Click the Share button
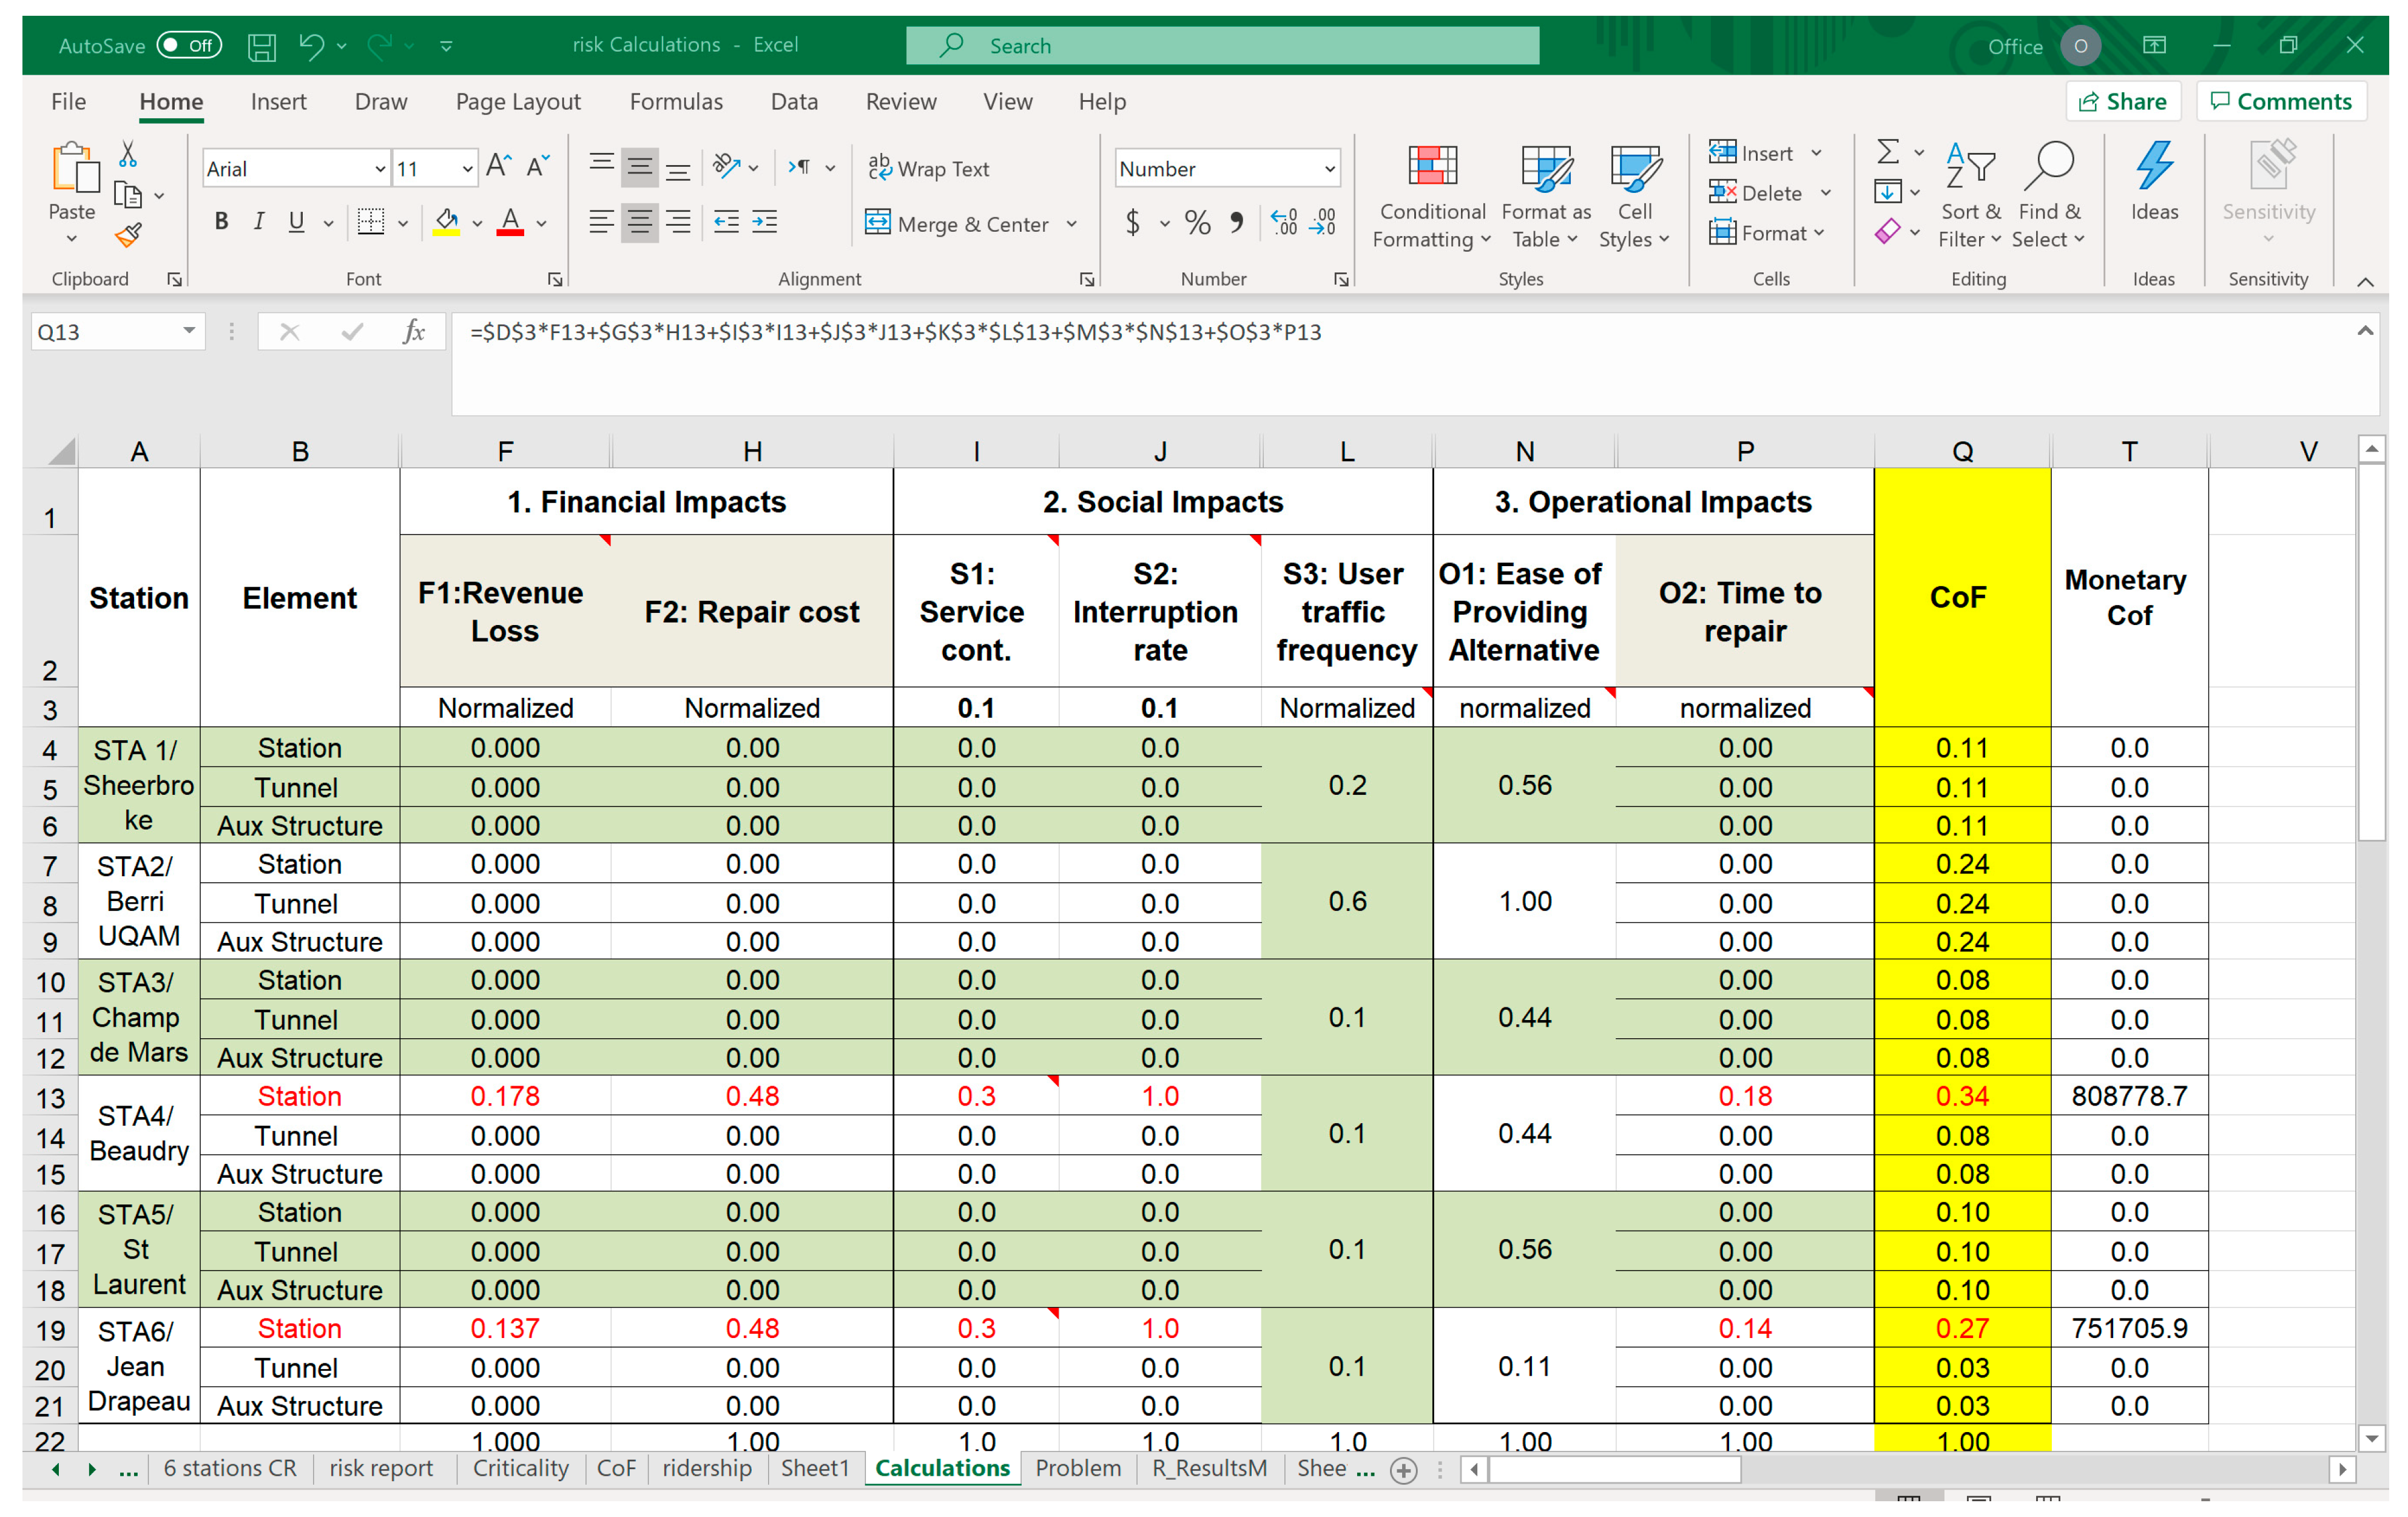The image size is (2408, 1517). [2122, 102]
